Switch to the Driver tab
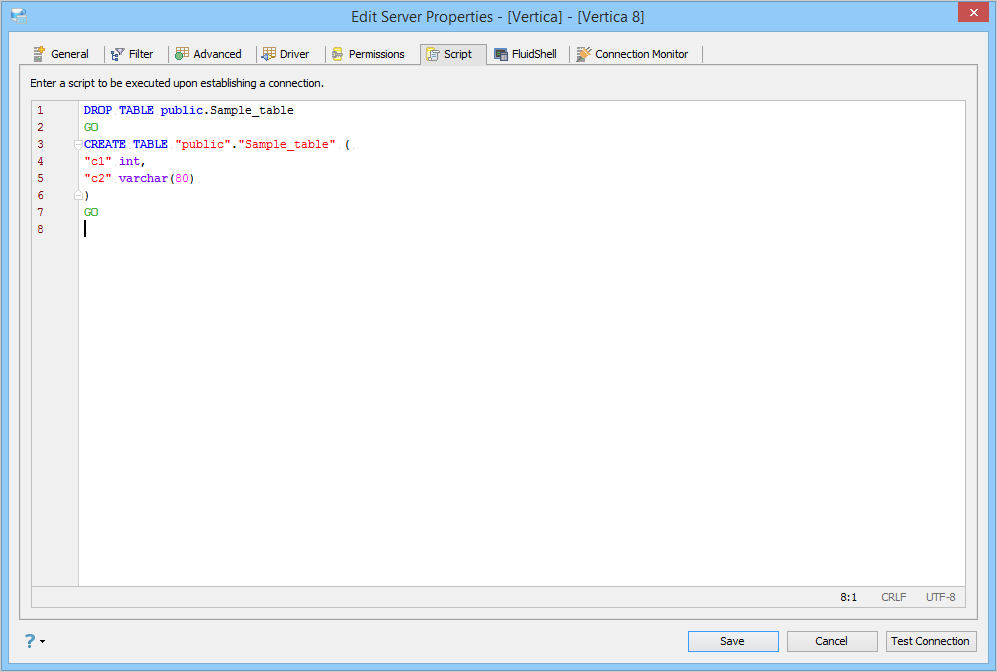The height and width of the screenshot is (672, 997). click(286, 54)
